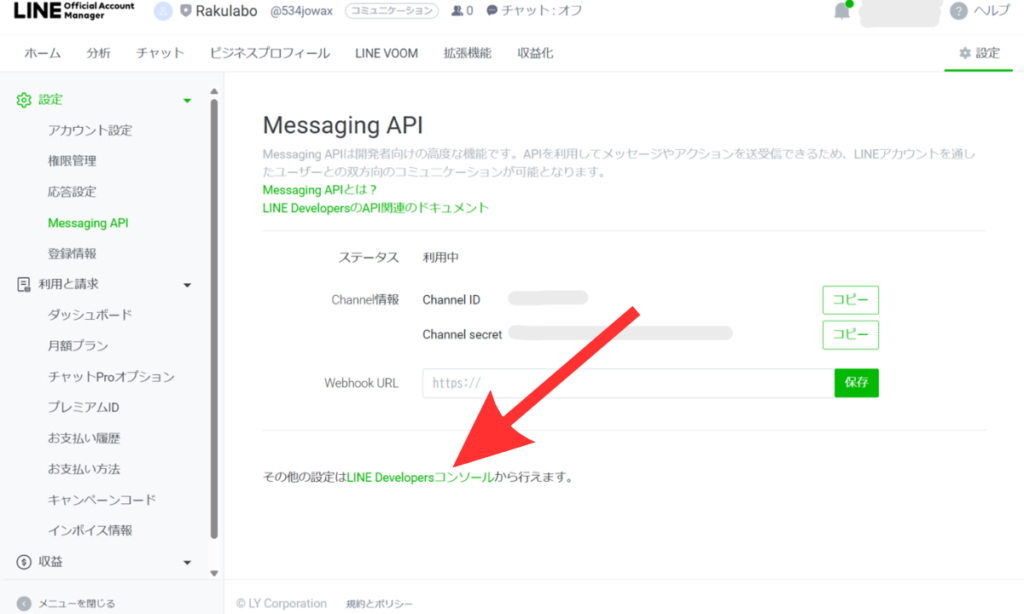Click the sidebar scrollbar up arrow
This screenshot has height=614, width=1024.
point(214,92)
